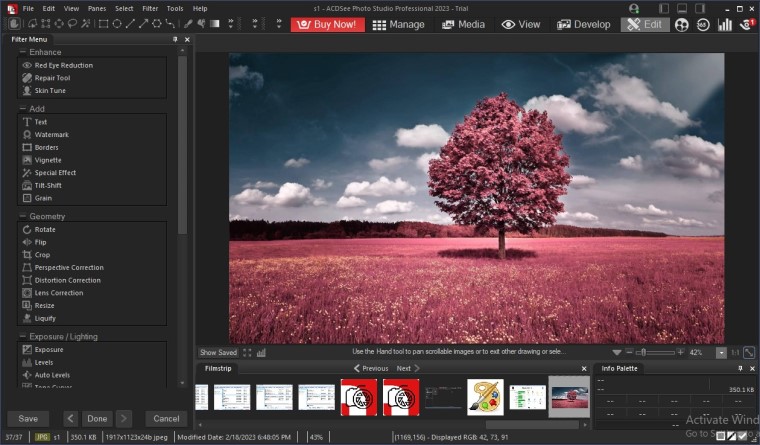Adjust the zoom slider handle
Viewport: 760px width, 445px height.
(x=643, y=352)
